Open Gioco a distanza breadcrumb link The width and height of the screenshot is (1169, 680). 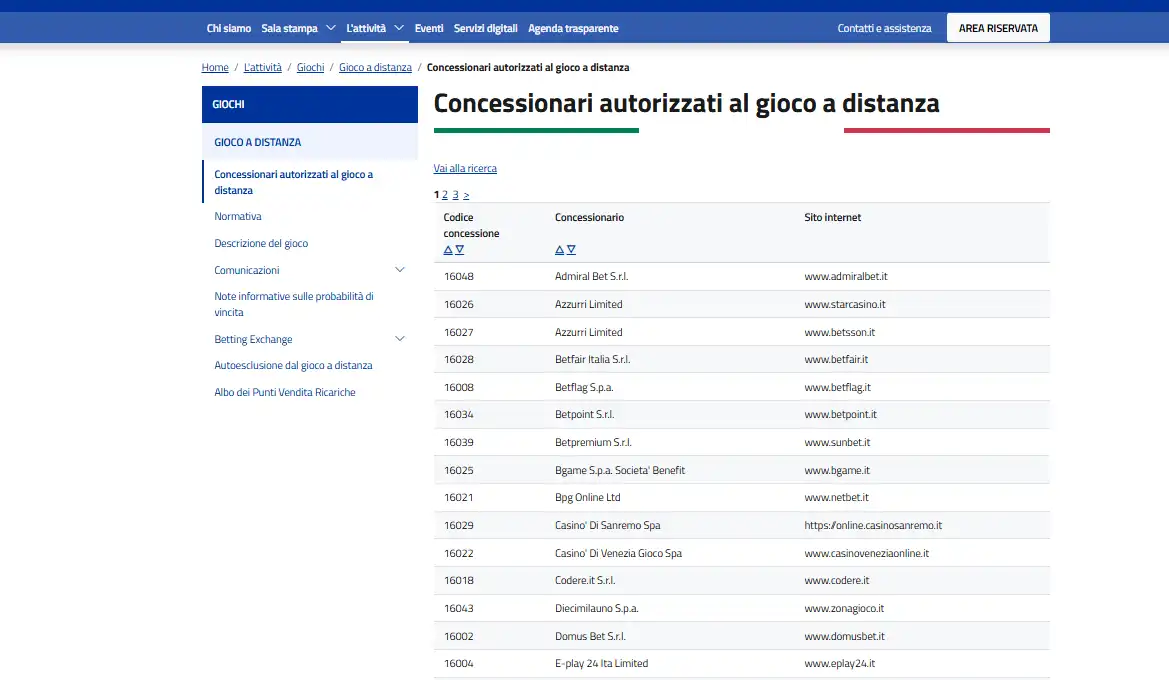pos(375,67)
